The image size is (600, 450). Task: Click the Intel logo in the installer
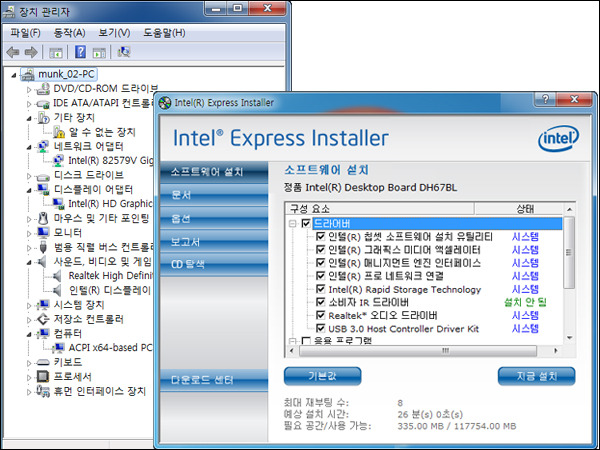559,139
